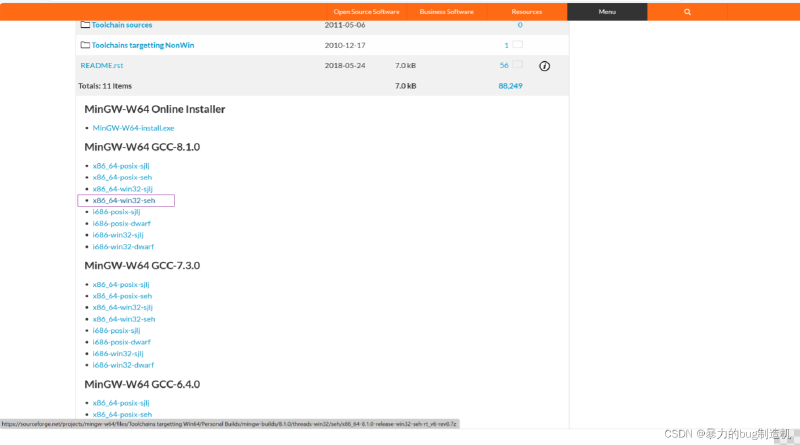
Task: Open the Open Source Software menu
Action: [366, 12]
